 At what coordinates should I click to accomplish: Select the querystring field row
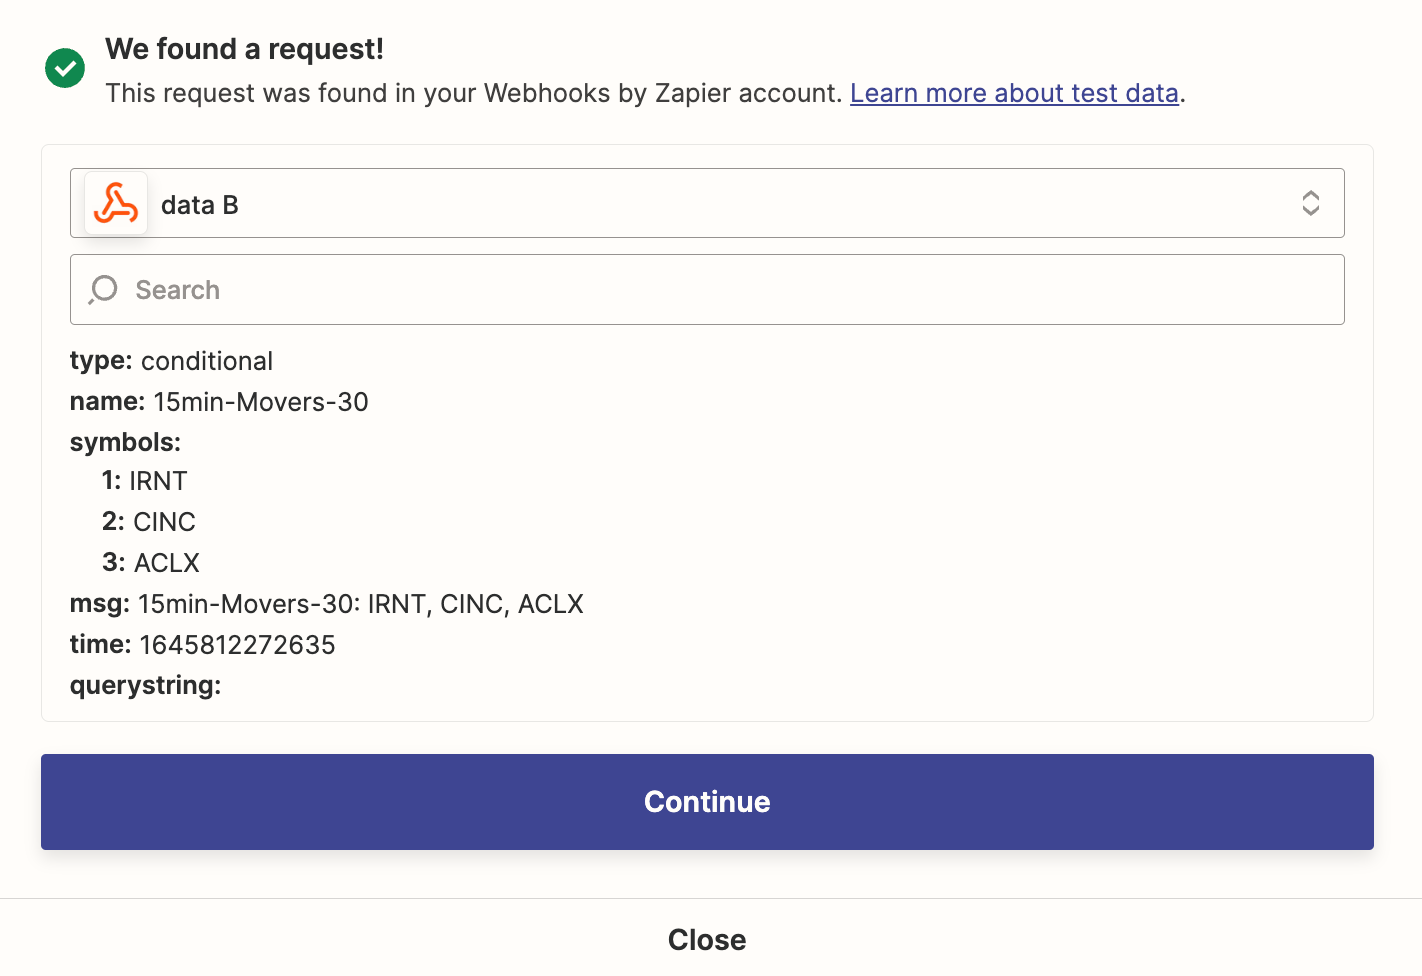point(146,686)
